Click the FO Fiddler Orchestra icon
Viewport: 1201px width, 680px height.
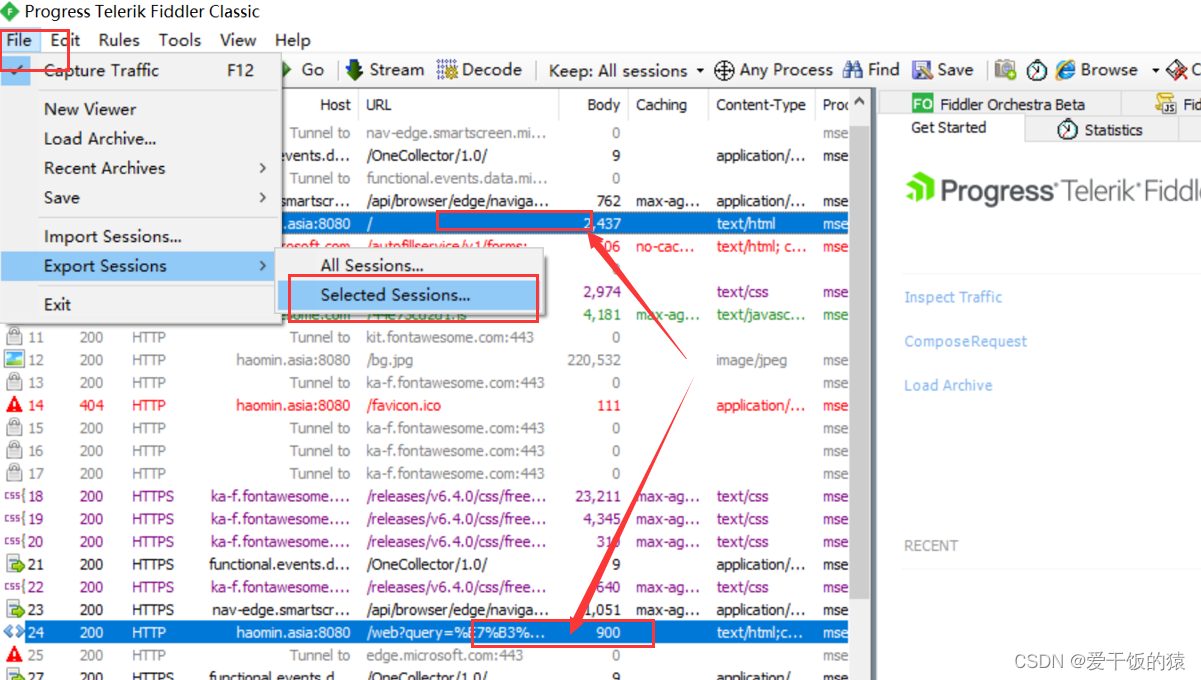[x=922, y=104]
